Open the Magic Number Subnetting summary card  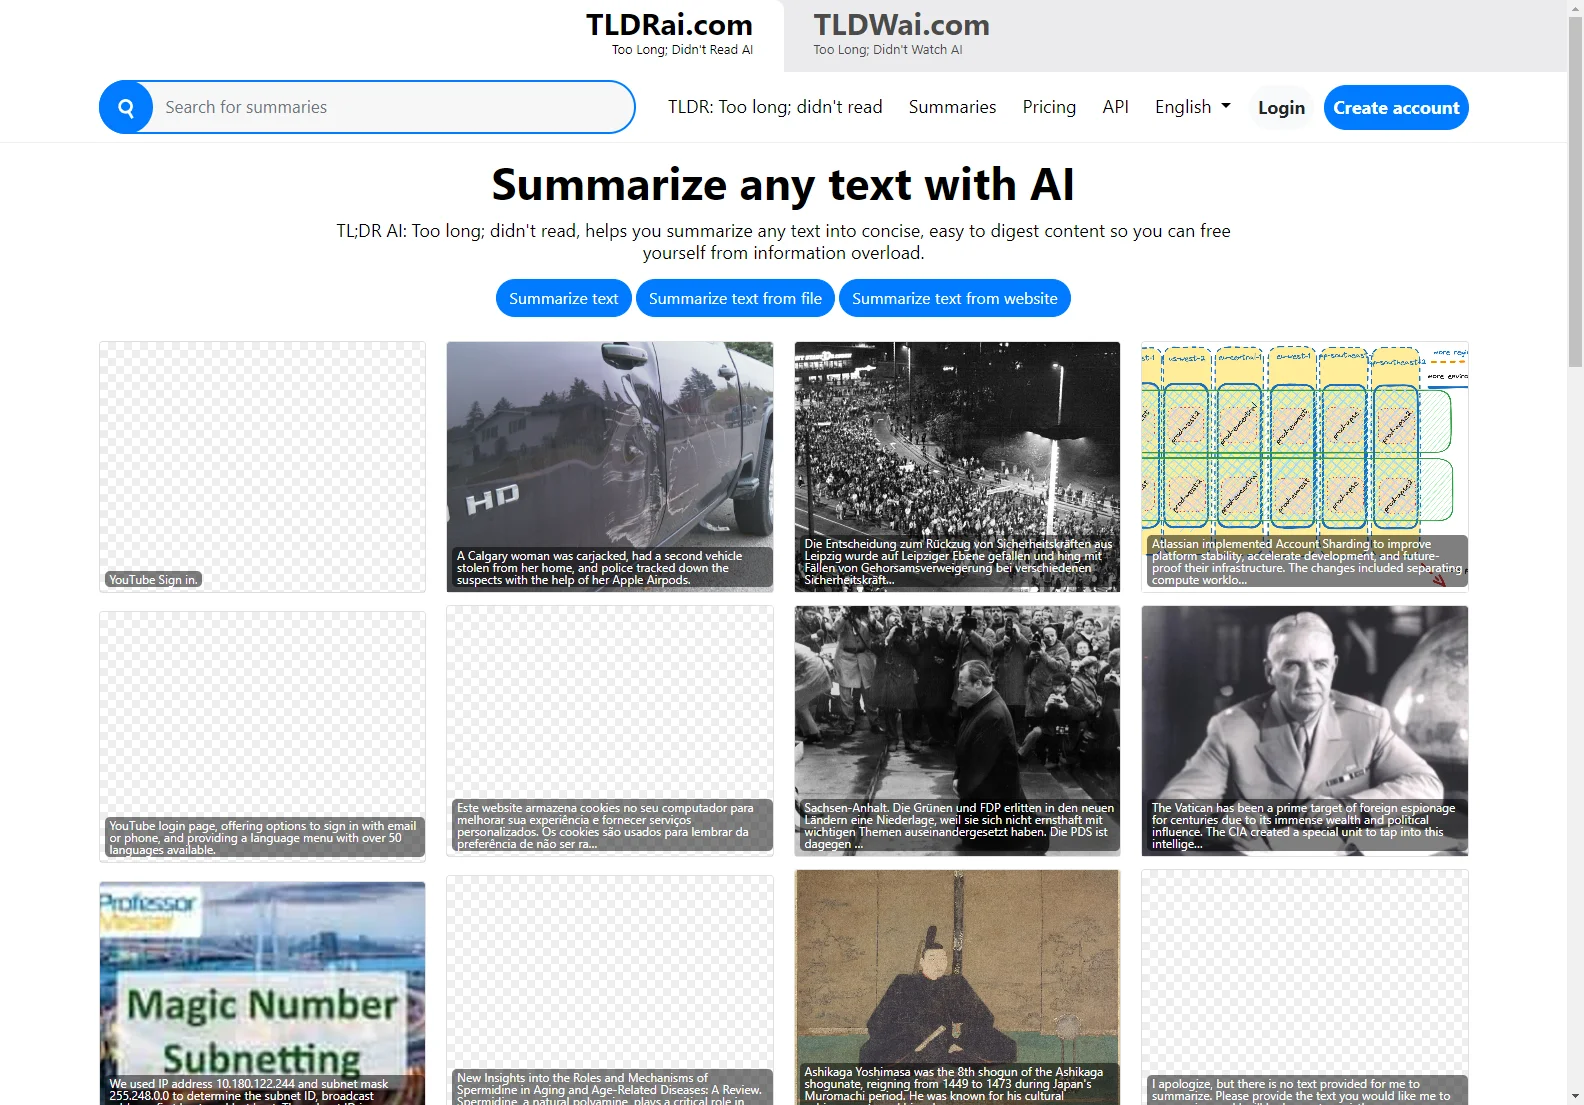point(262,993)
